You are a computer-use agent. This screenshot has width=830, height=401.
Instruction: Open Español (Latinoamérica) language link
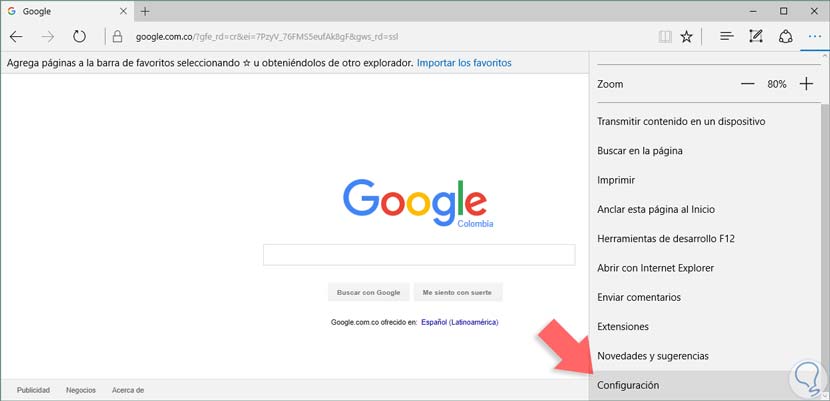point(459,322)
